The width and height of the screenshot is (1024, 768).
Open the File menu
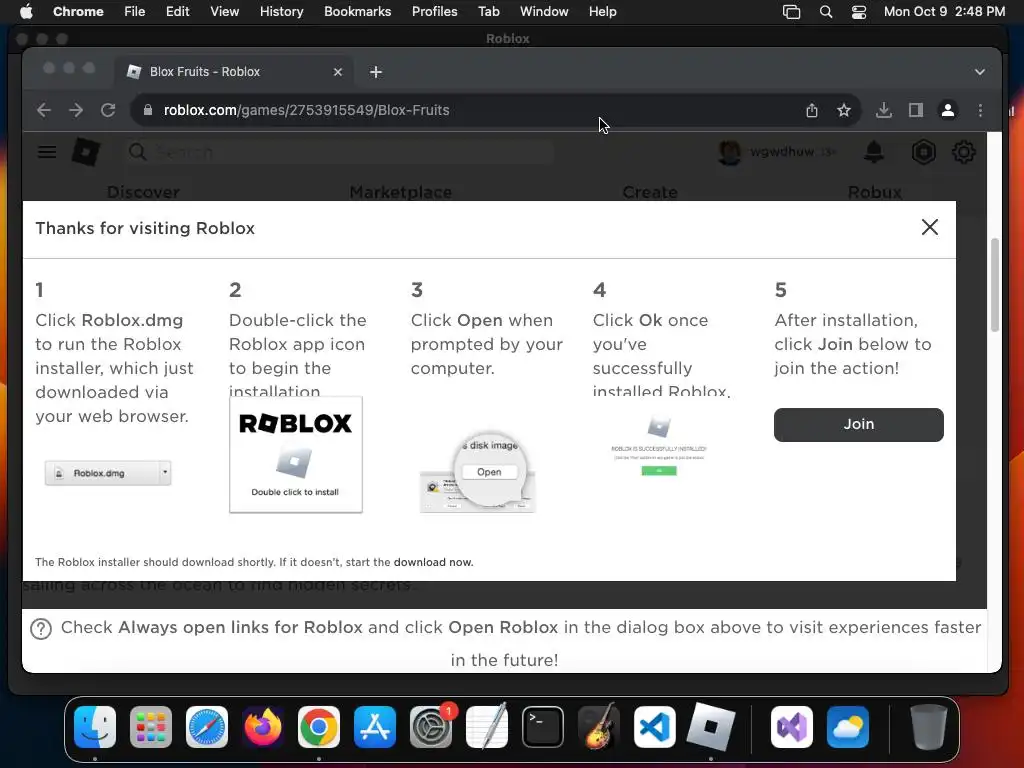pyautogui.click(x=135, y=12)
